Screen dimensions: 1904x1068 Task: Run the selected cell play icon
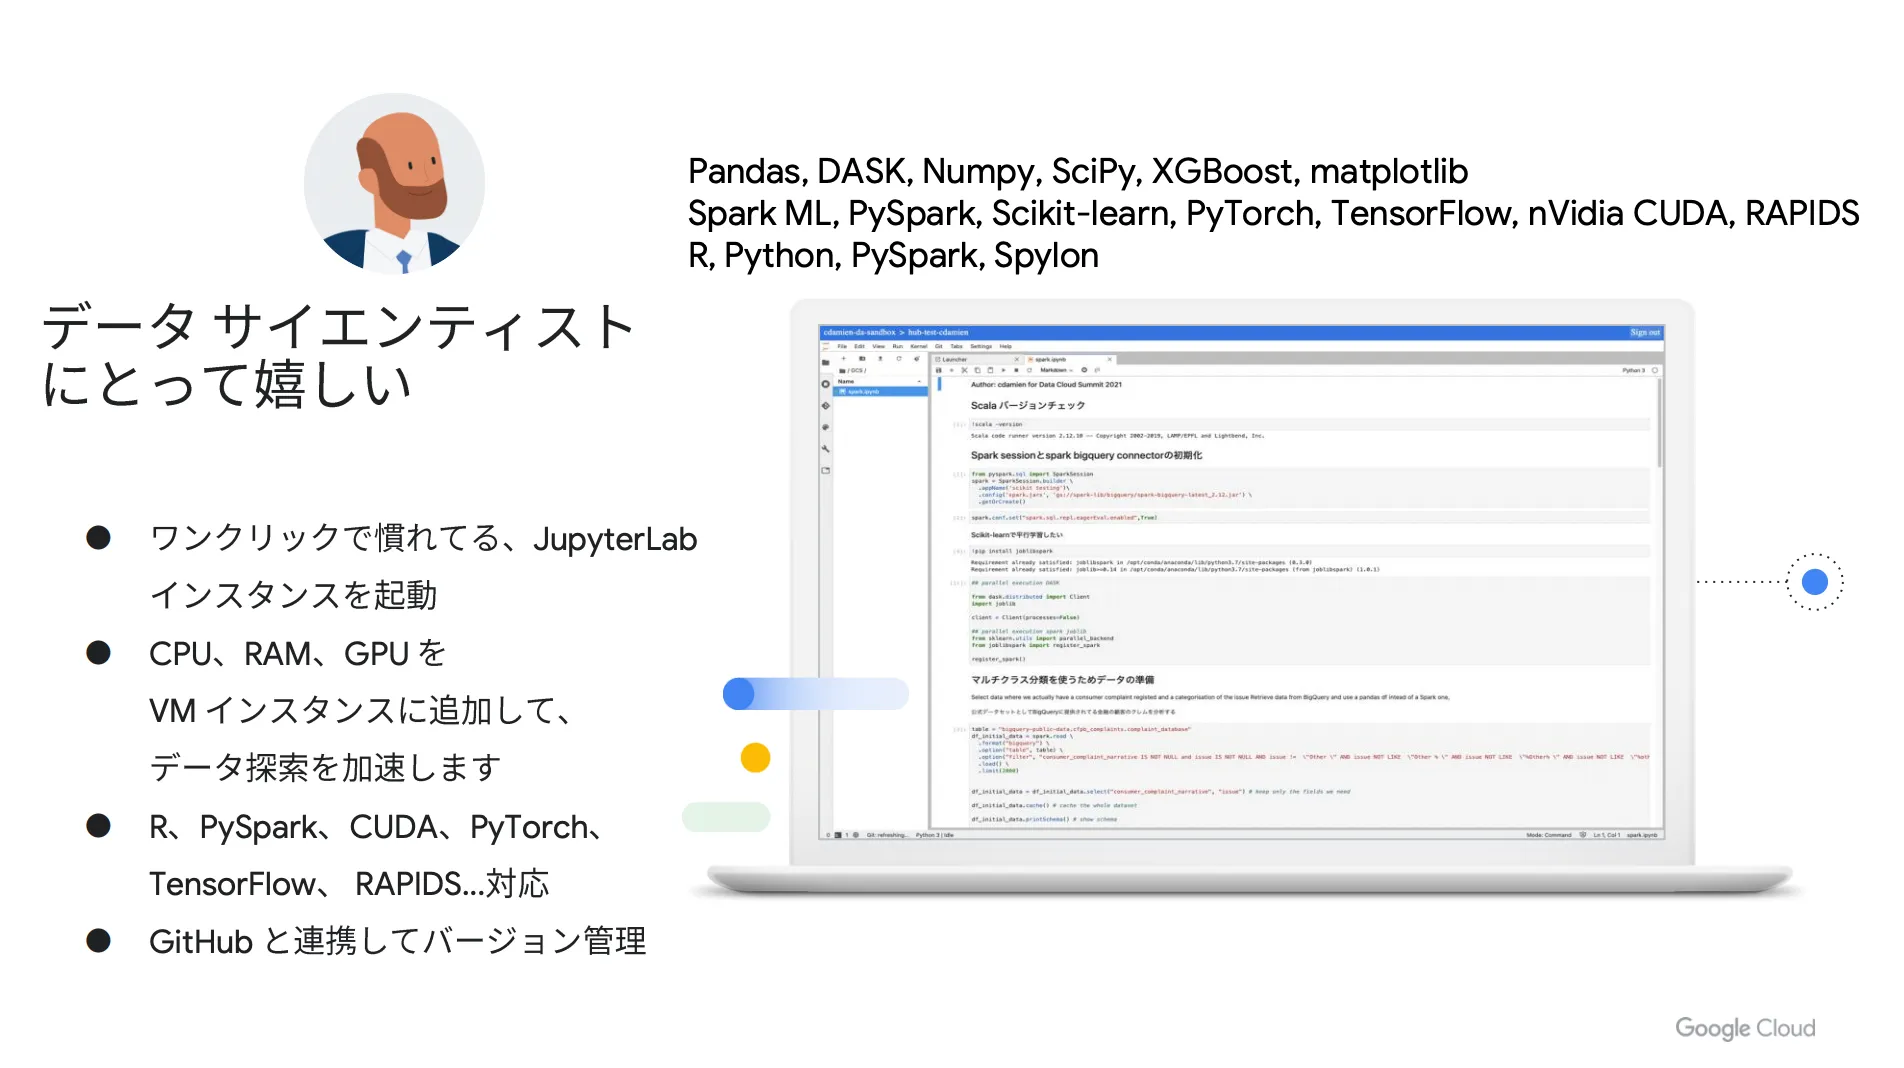(1003, 370)
